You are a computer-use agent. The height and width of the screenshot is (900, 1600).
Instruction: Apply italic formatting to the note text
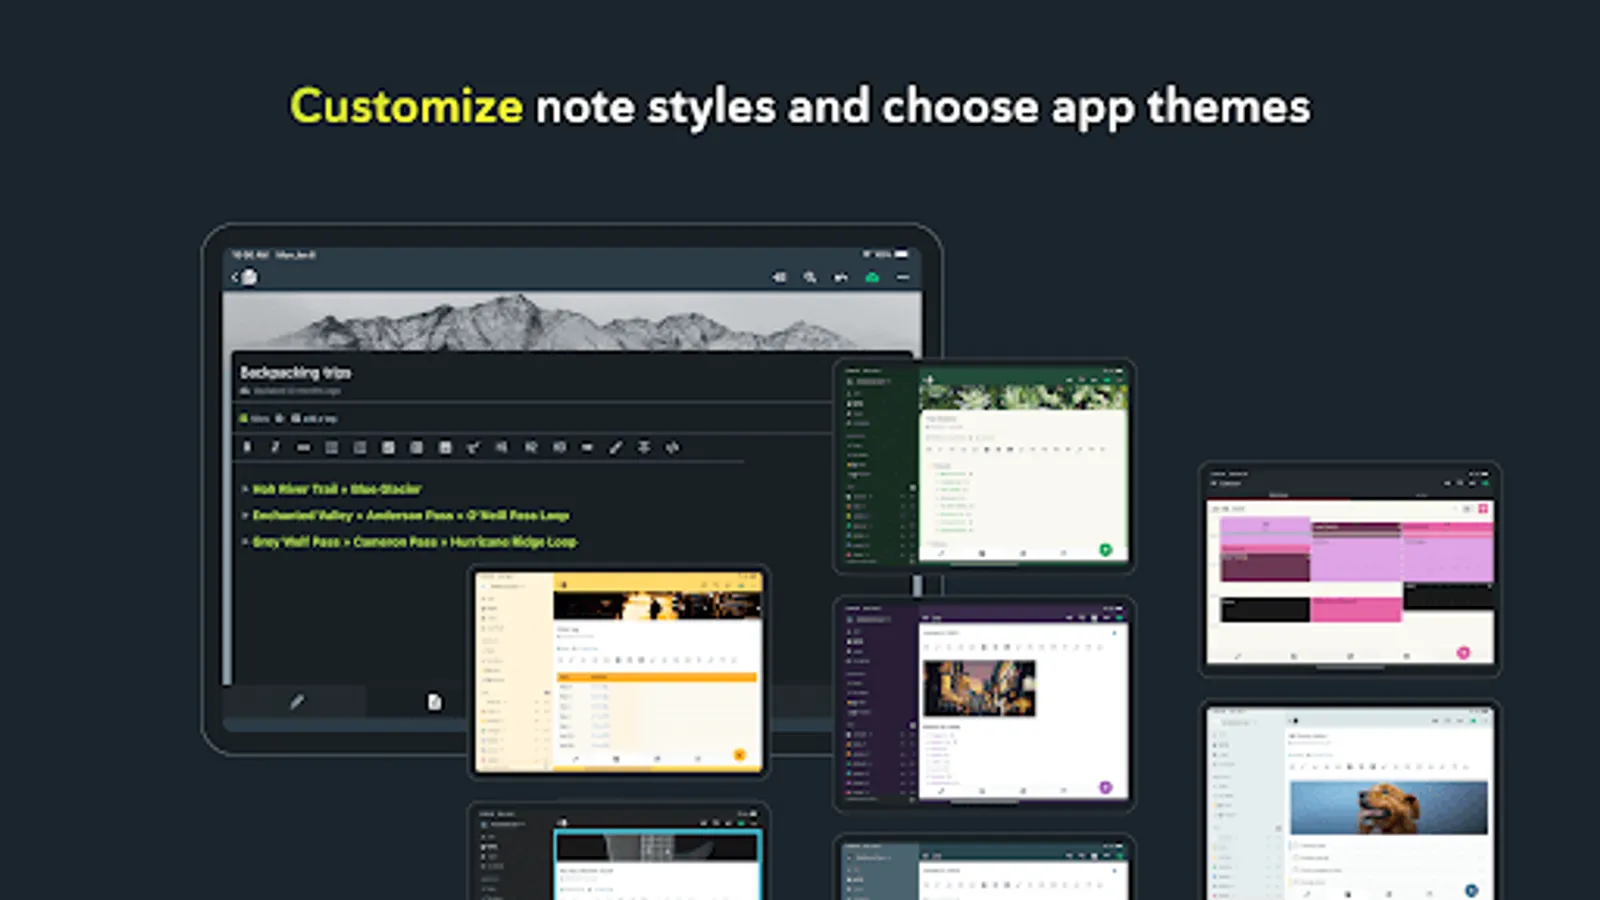tap(275, 447)
